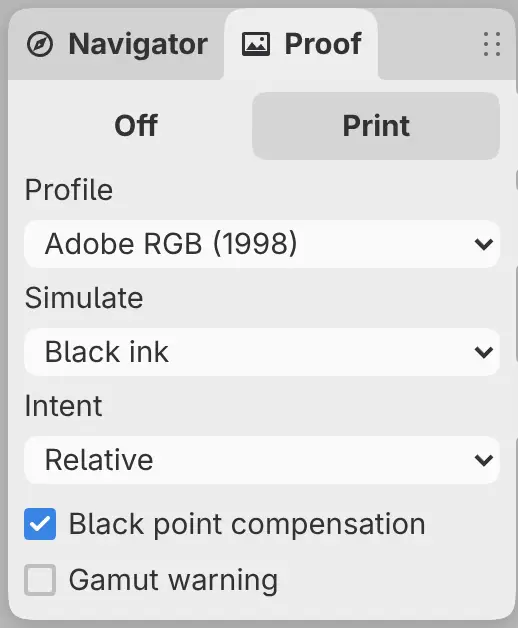Click the Proof image icon
518x628 pixels.
click(x=256, y=44)
